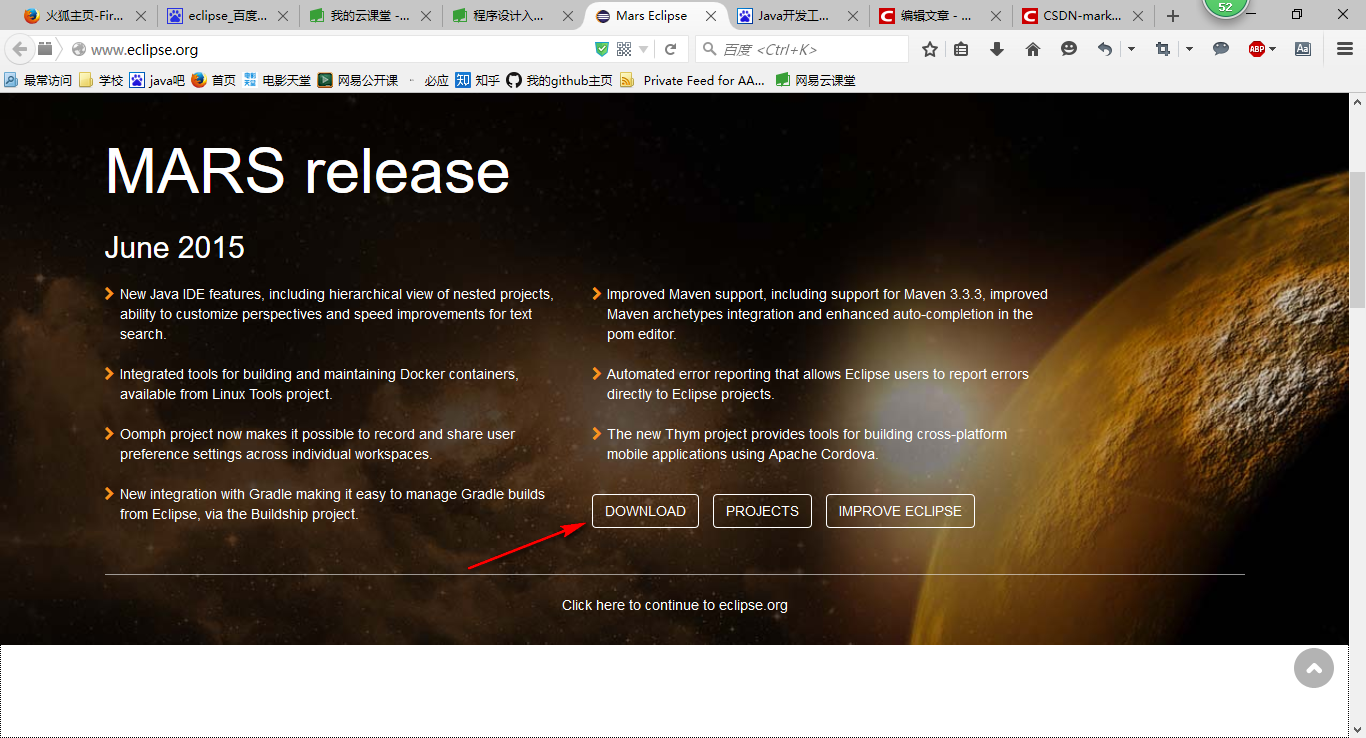Switch to the Java开发工 tab

pyautogui.click(x=799, y=16)
